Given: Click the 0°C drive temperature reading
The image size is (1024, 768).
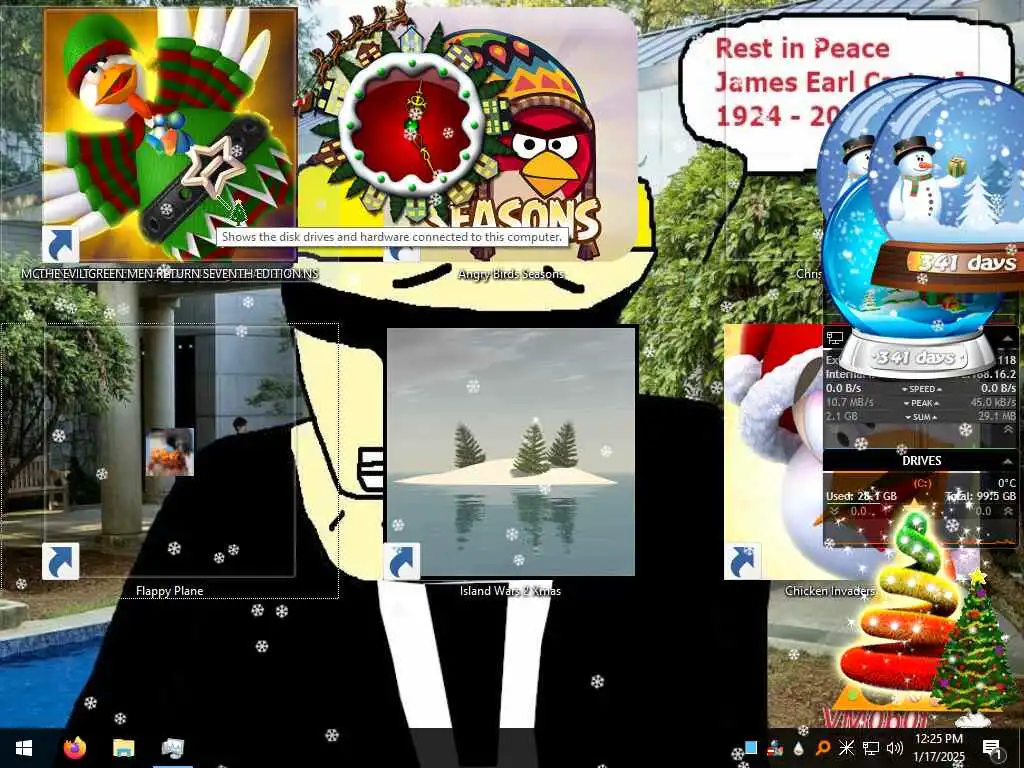Looking at the screenshot, I should click(x=1006, y=483).
